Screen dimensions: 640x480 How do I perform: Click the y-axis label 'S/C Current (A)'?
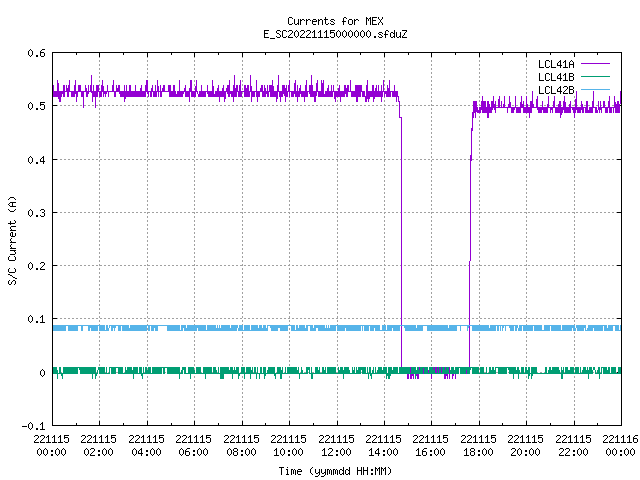(12, 240)
